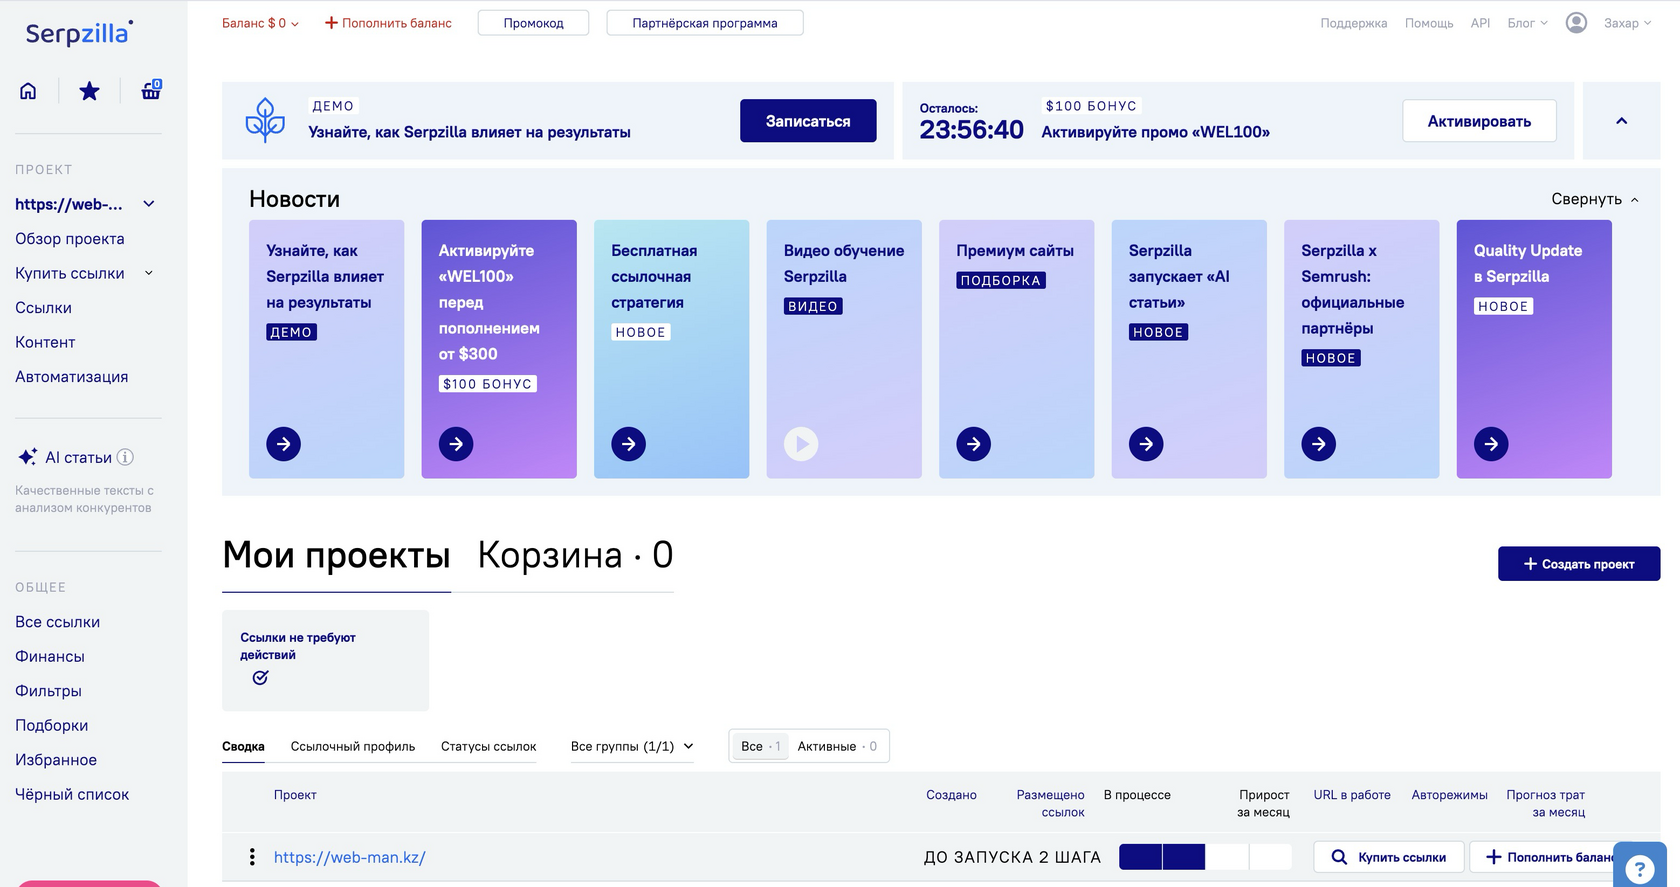Open the API link
This screenshot has height=887, width=1680.
coord(1480,23)
